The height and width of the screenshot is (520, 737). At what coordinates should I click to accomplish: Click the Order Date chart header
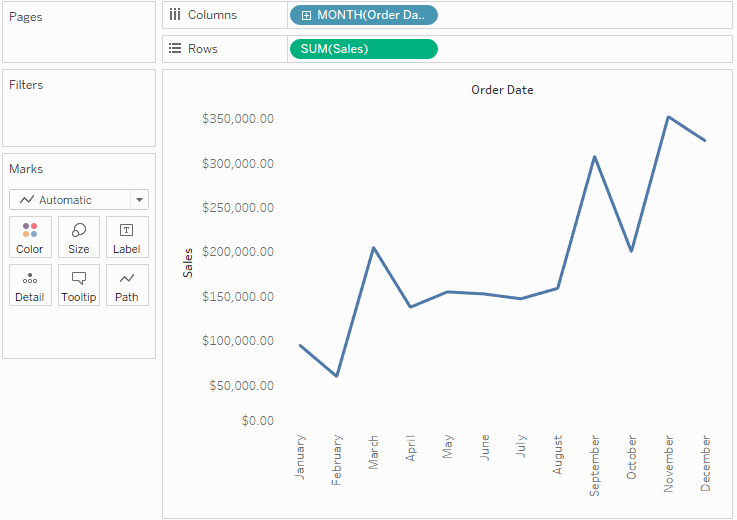pos(502,90)
